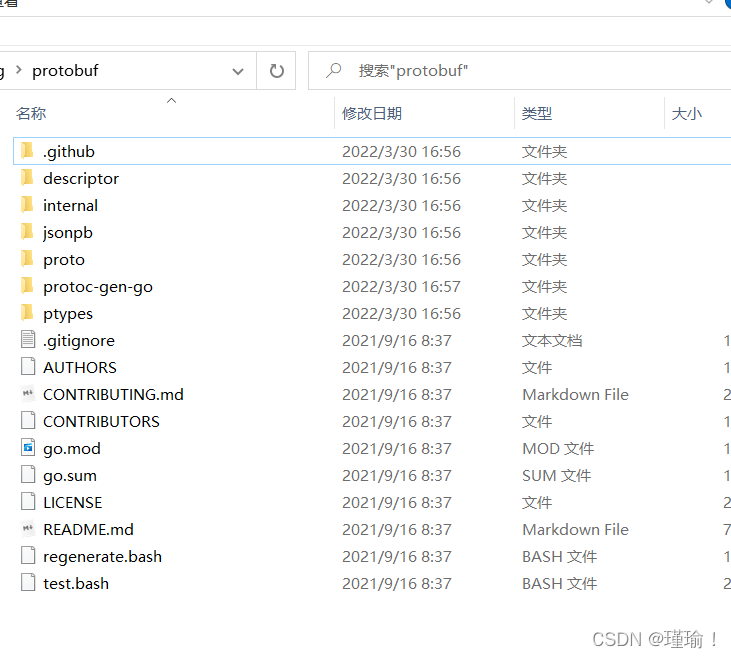Click the CONTRIBUTING.md markdown icon
The image size is (731, 658).
(x=28, y=394)
